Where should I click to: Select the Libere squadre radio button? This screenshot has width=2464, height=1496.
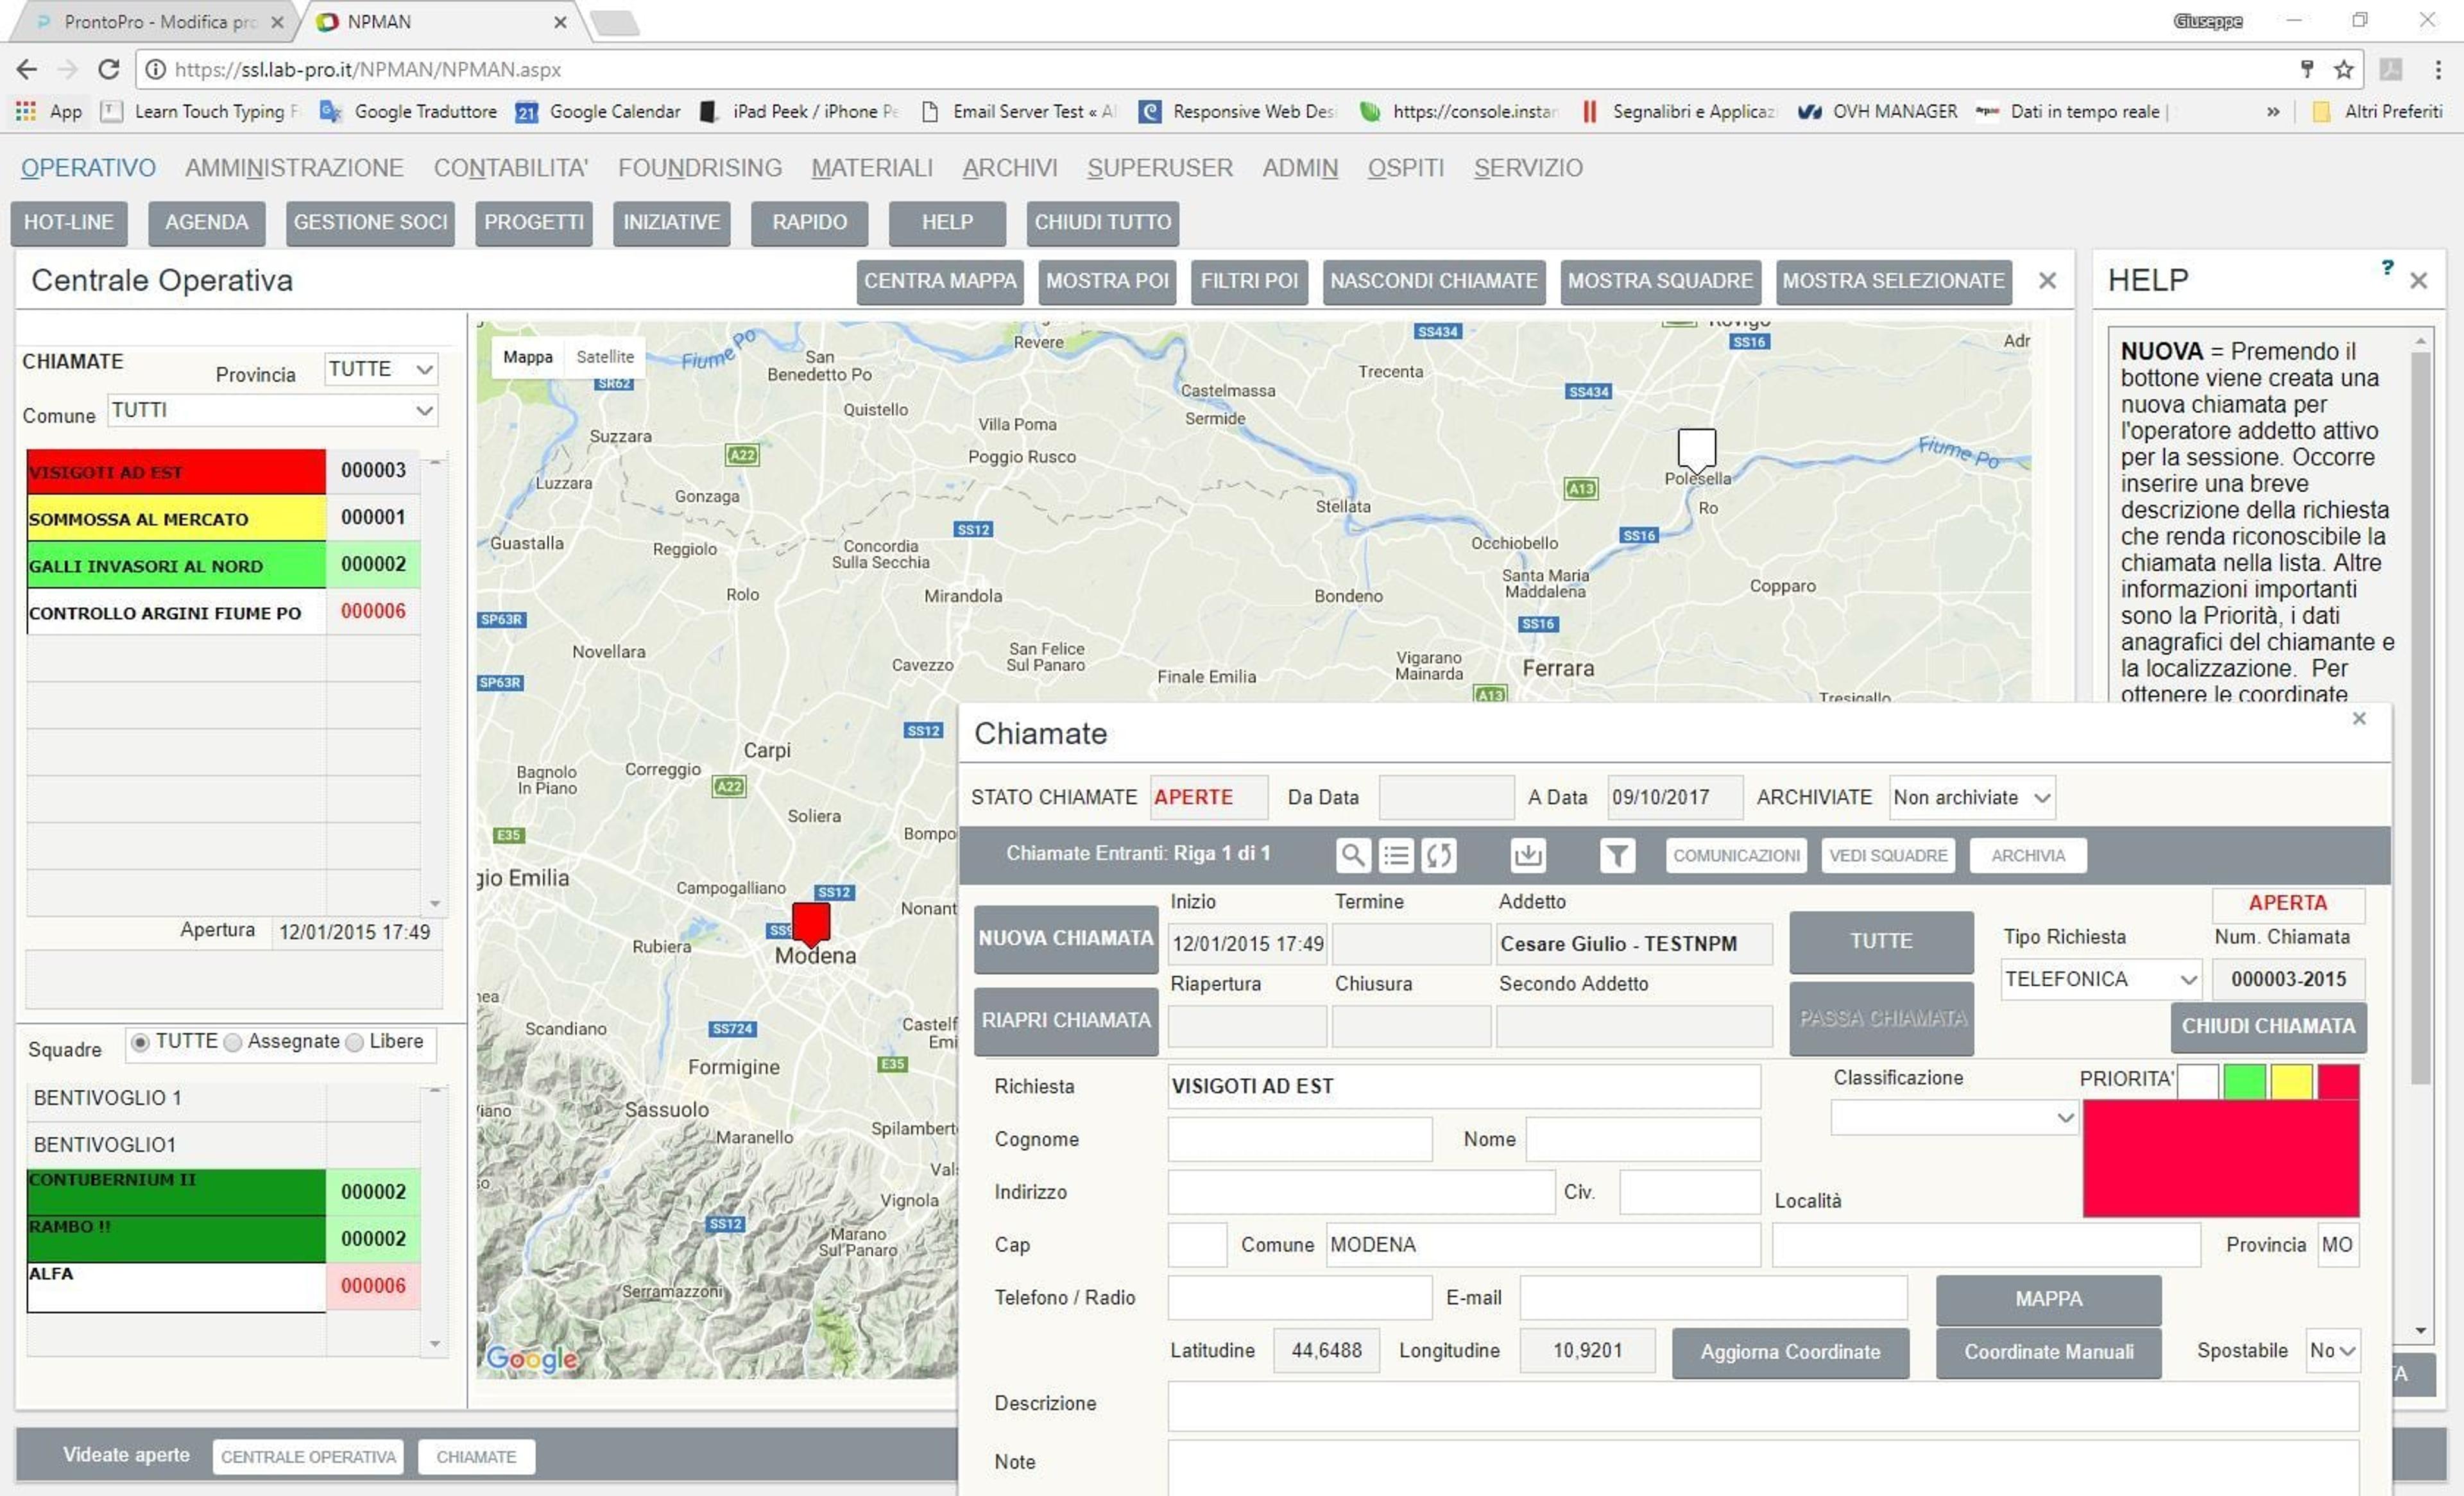pyautogui.click(x=354, y=1042)
